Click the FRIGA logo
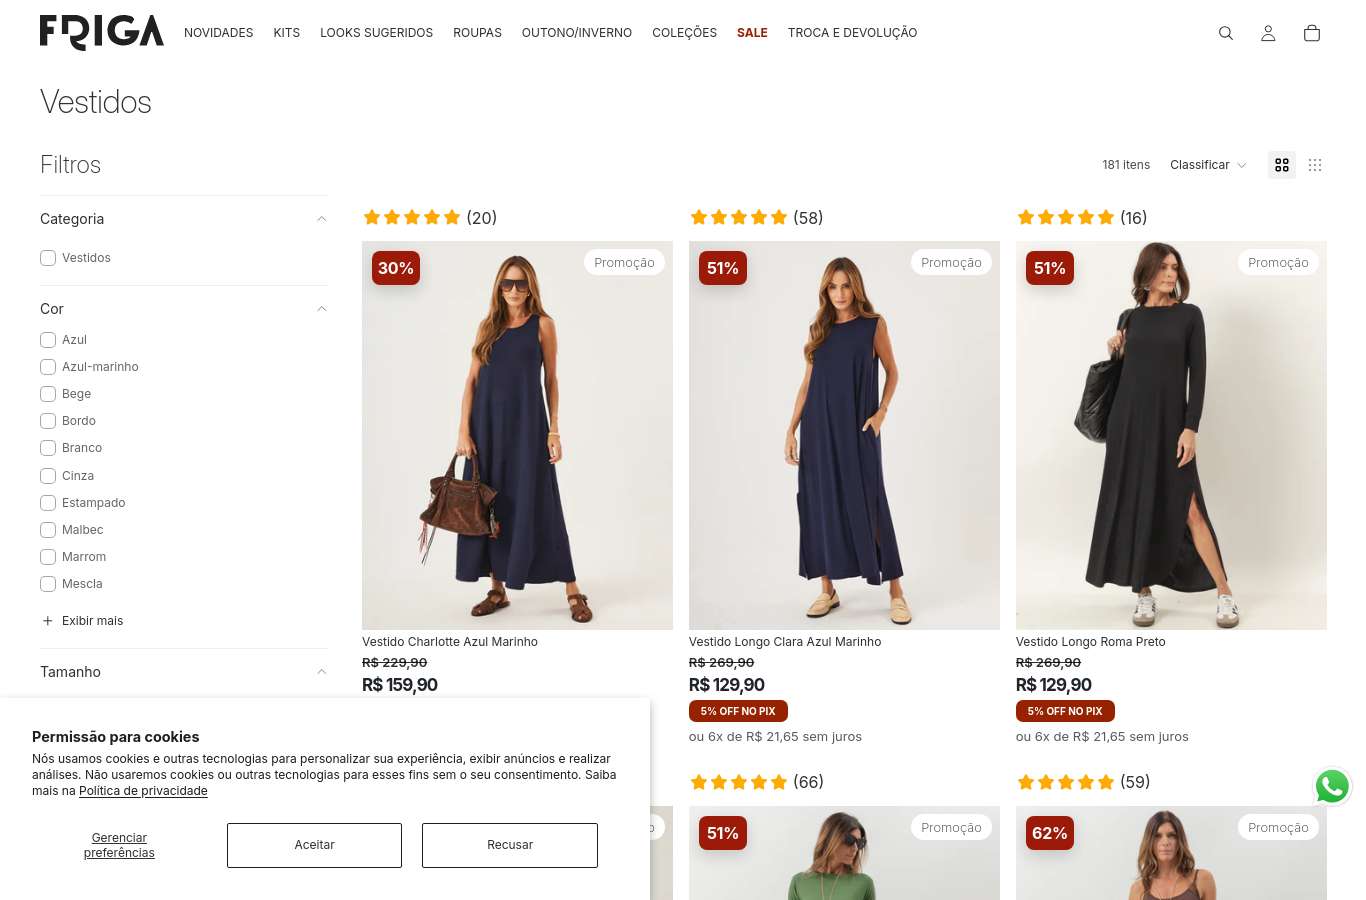This screenshot has height=900, width=1366. (102, 32)
